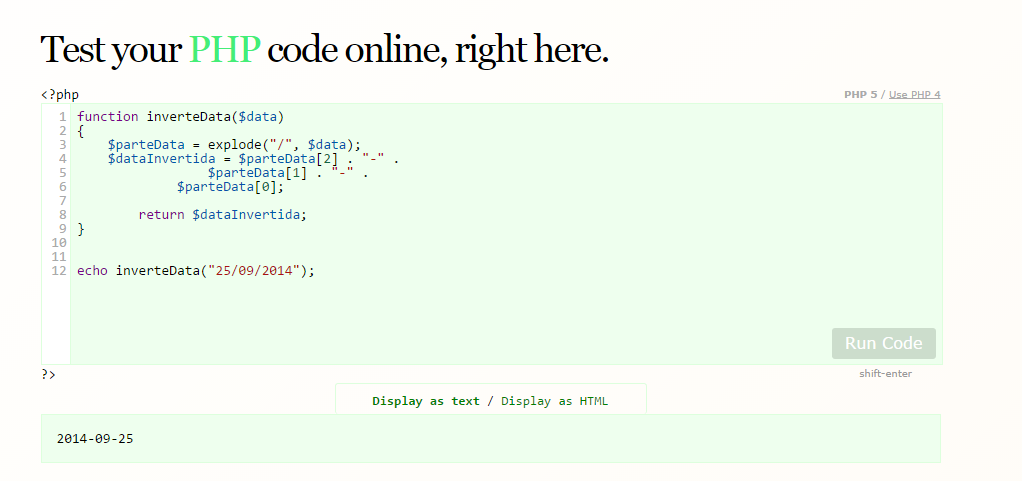Select Display as text option
The width and height of the screenshot is (1022, 481).
(426, 401)
